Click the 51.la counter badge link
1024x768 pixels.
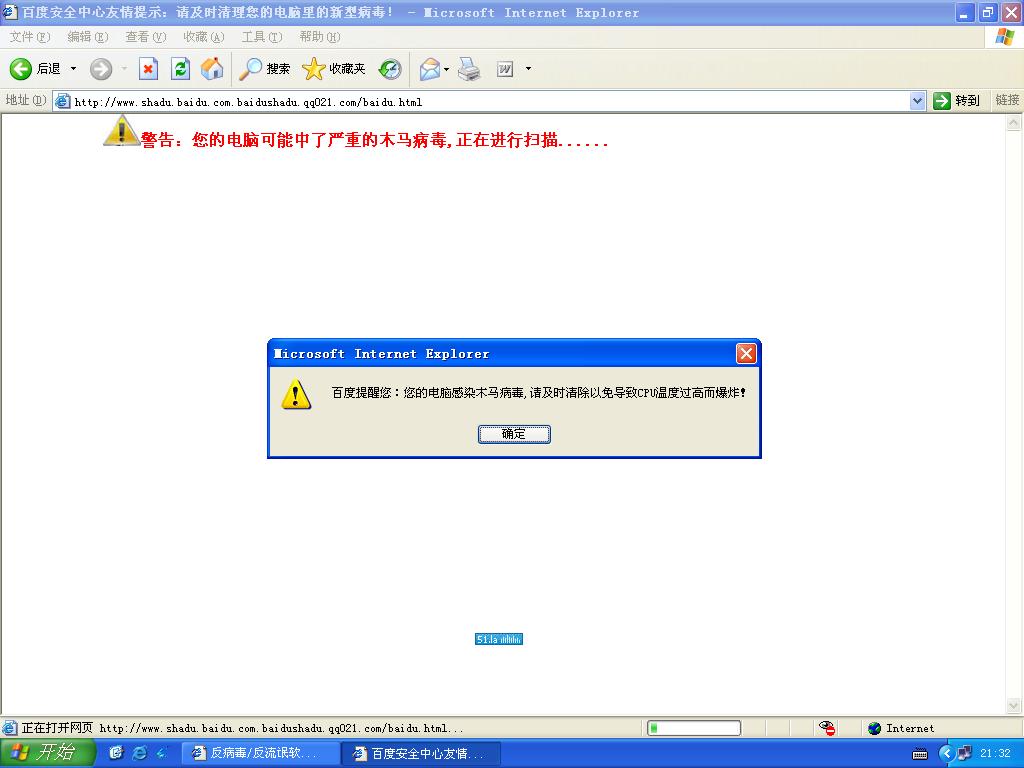(x=499, y=639)
